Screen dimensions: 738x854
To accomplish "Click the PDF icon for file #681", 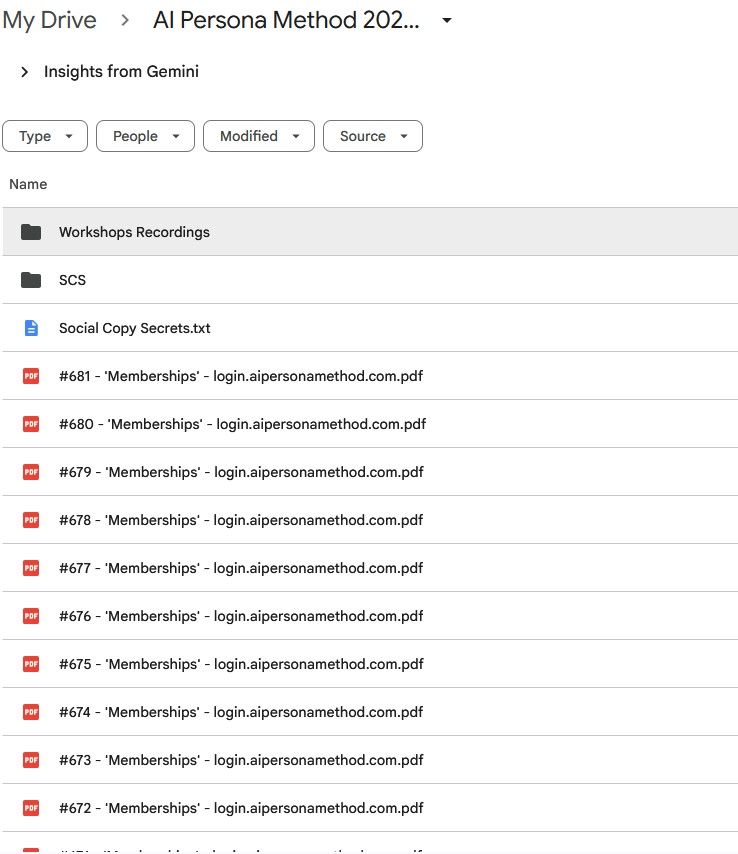I will click(31, 376).
